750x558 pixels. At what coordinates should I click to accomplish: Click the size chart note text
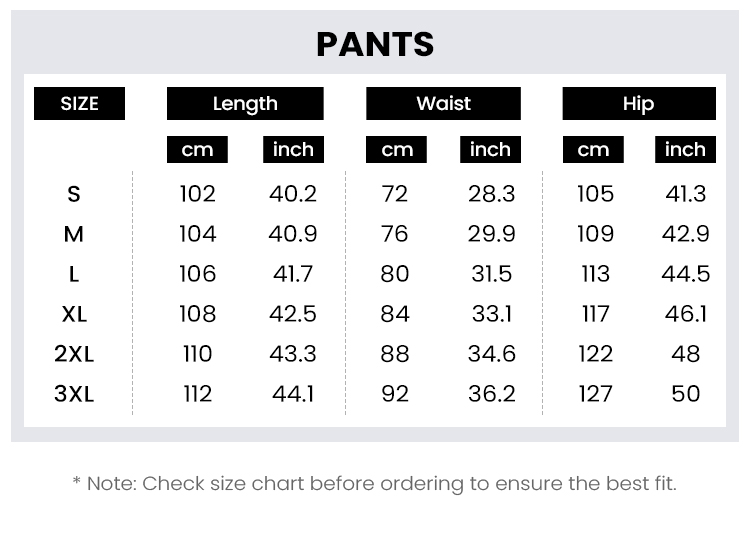375,484
